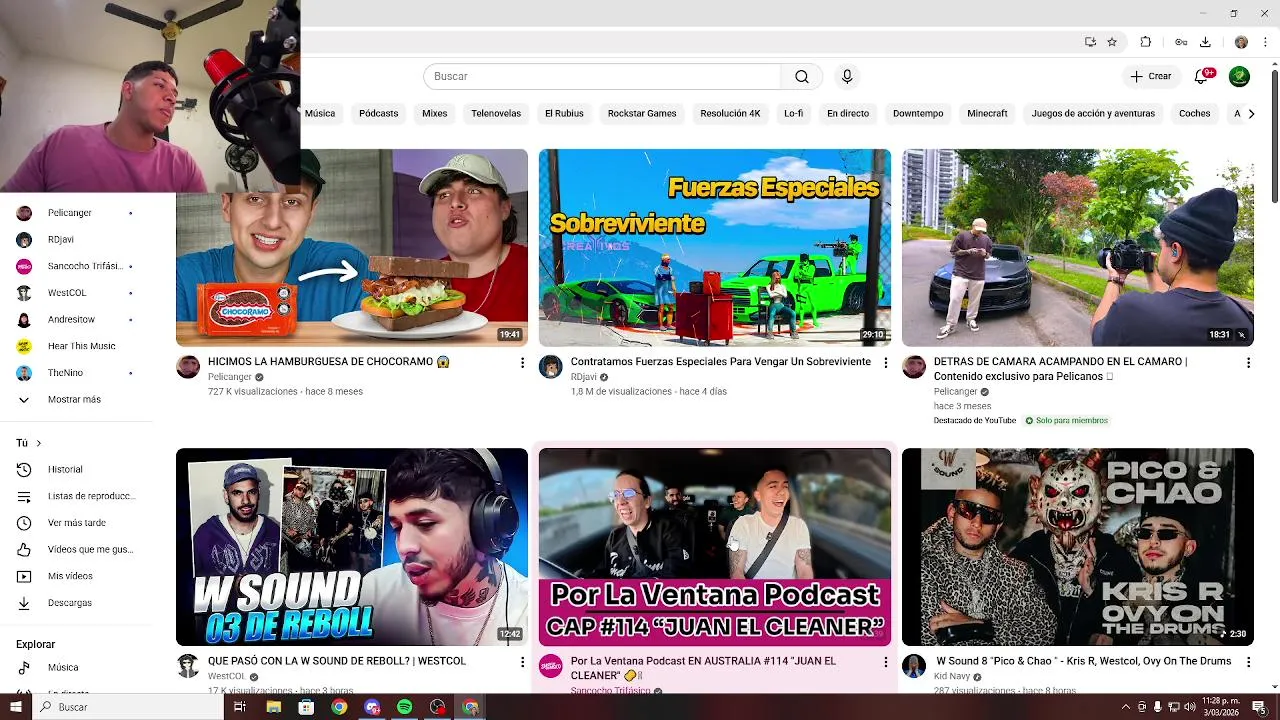The height and width of the screenshot is (720, 1280).
Task: Open Spotify from the taskbar
Action: tap(404, 707)
